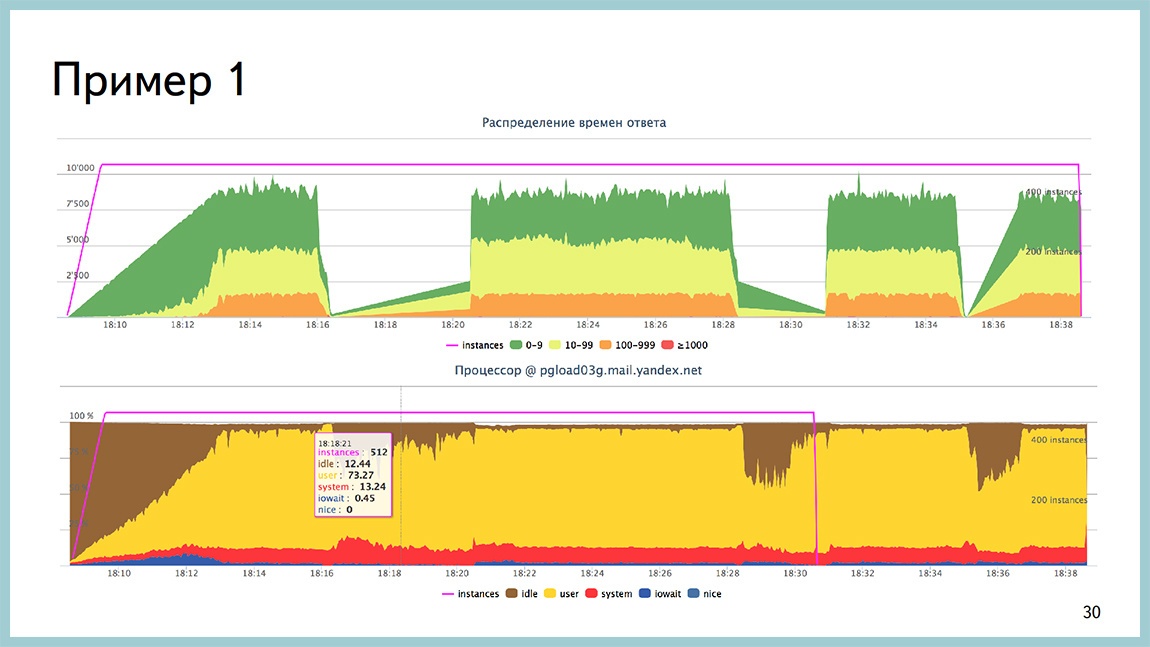
Task: Click 18:22 tick on top chart
Action: pos(520,324)
